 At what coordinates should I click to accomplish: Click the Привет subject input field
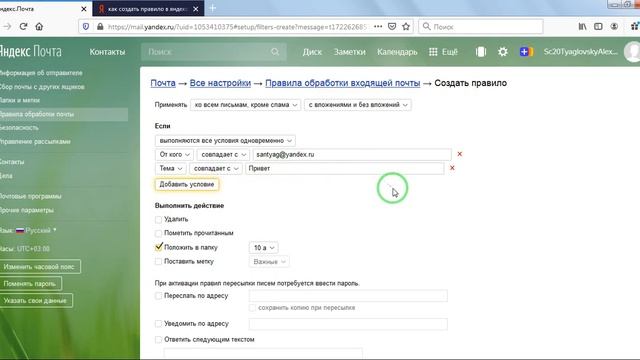point(344,169)
